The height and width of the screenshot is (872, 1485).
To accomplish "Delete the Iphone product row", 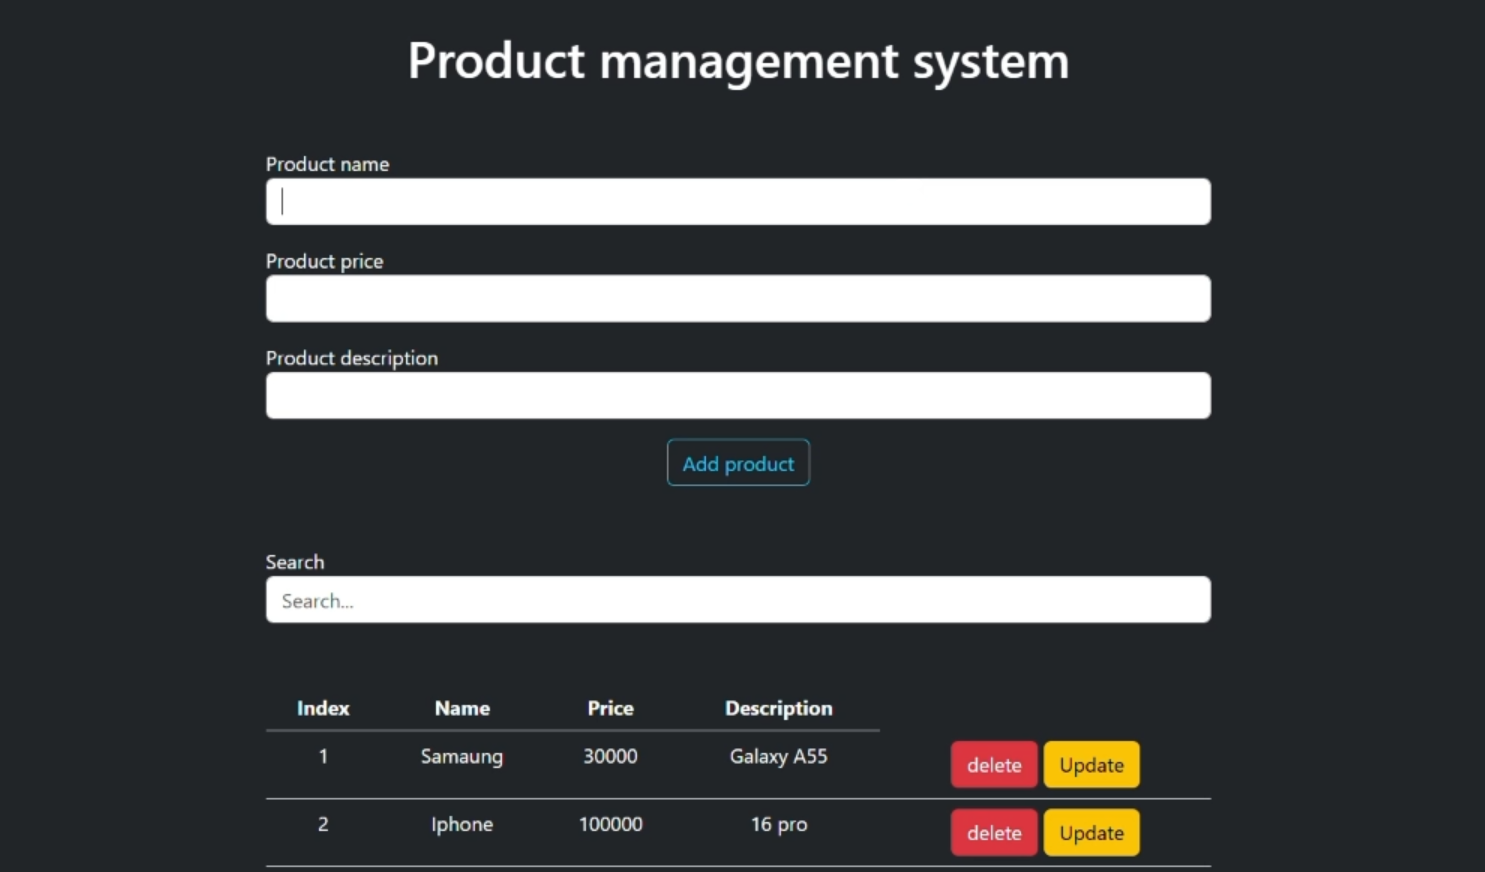I will (x=993, y=833).
